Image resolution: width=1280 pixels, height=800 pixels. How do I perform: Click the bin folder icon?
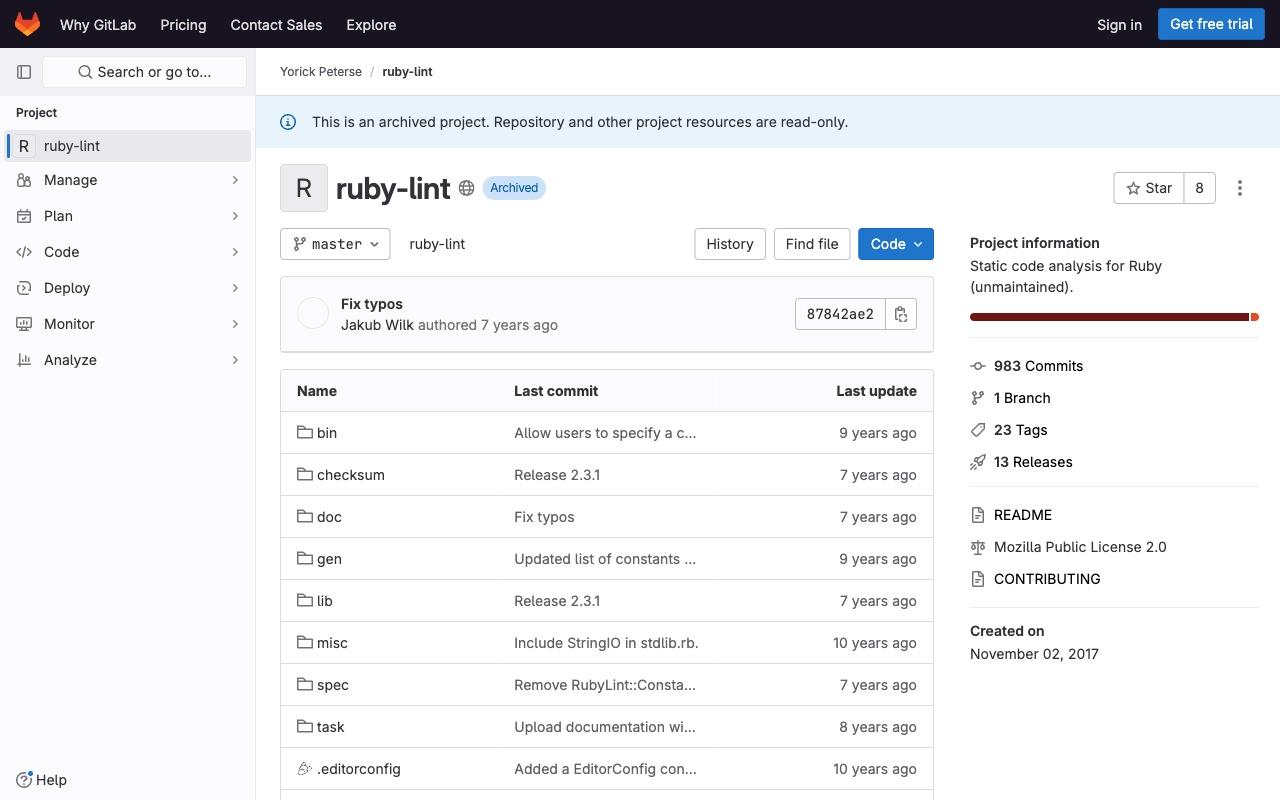tap(305, 433)
